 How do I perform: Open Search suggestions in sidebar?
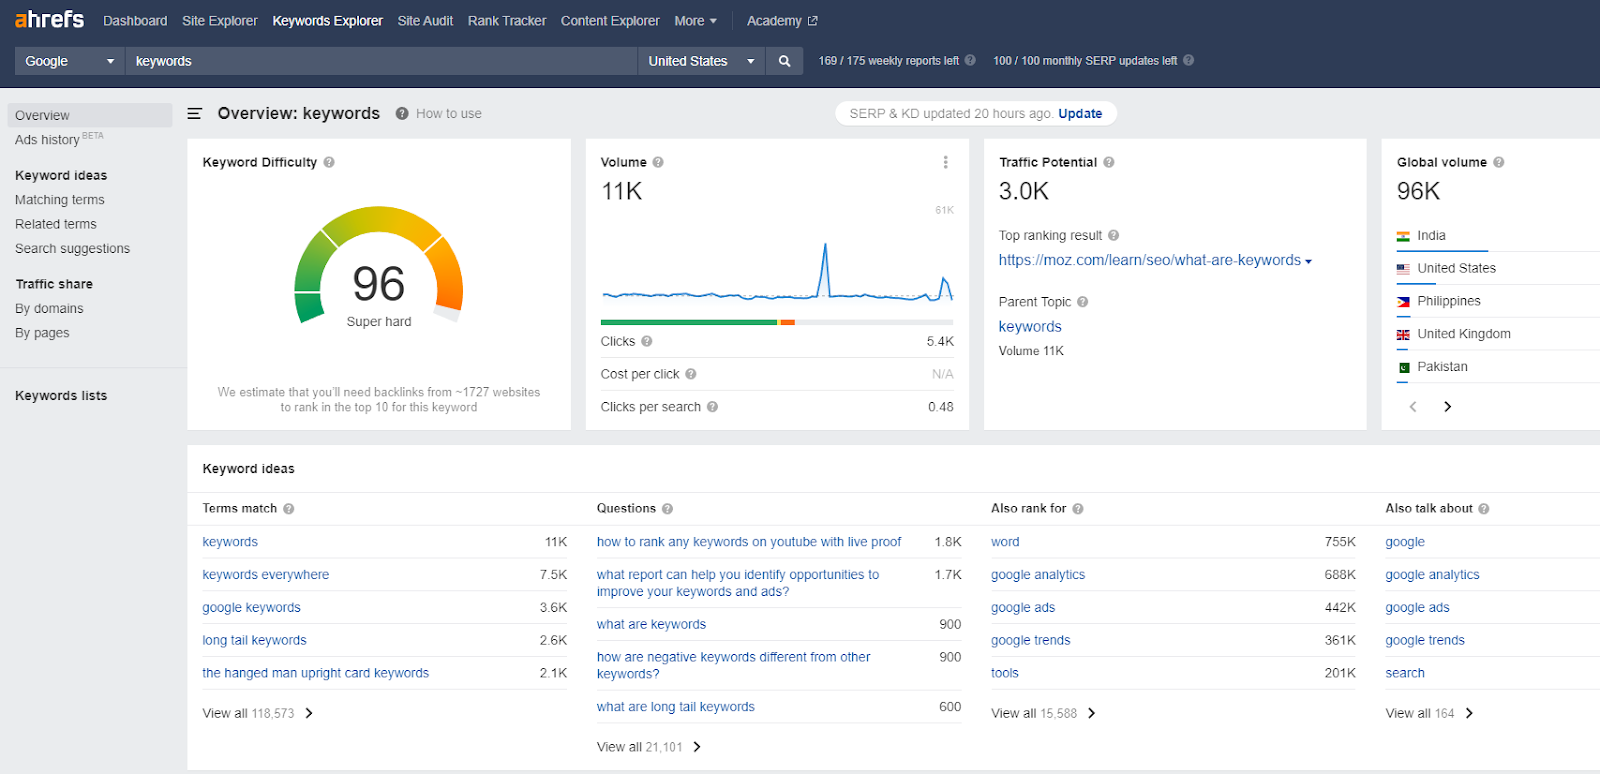[72, 249]
